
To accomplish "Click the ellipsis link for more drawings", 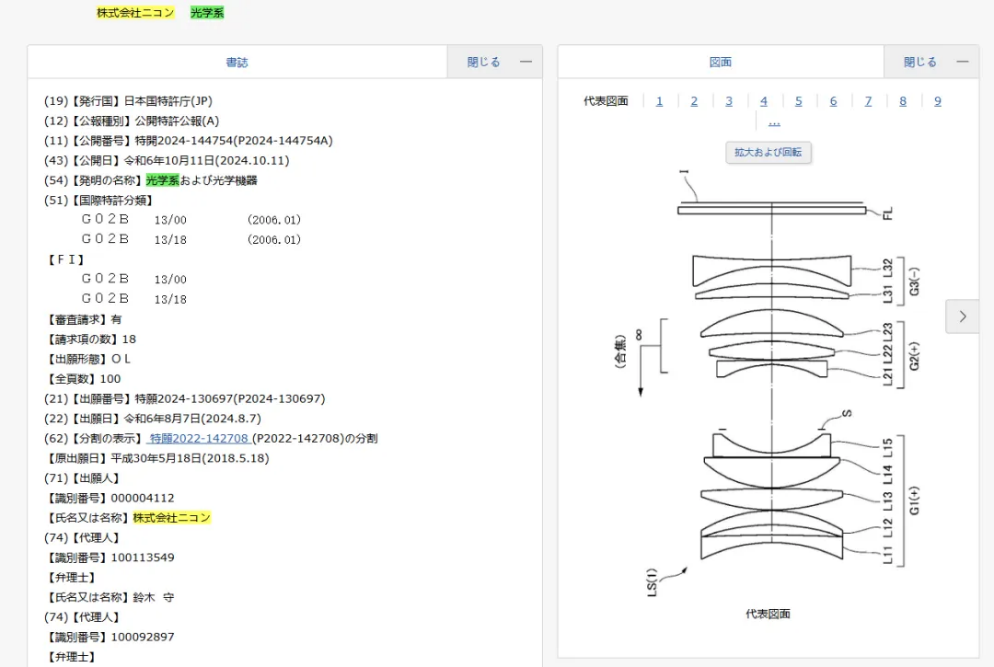I will [773, 122].
